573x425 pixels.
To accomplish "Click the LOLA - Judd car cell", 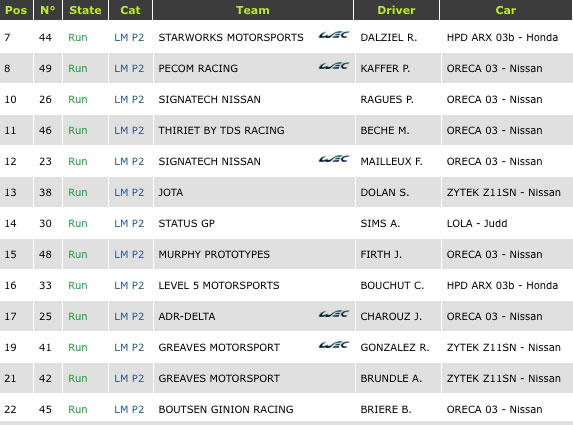I will tap(477, 223).
